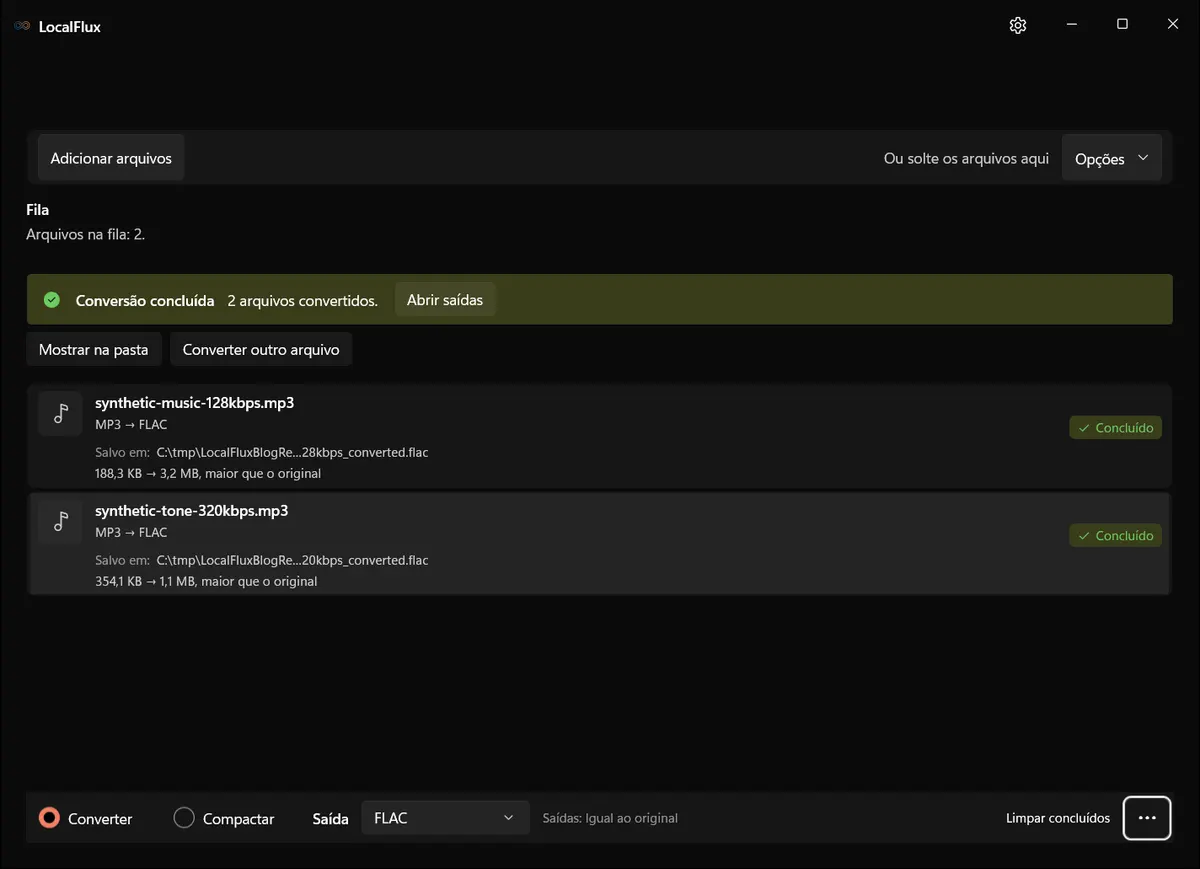
Task: Click the LocalFlux app logo icon
Action: (22, 26)
